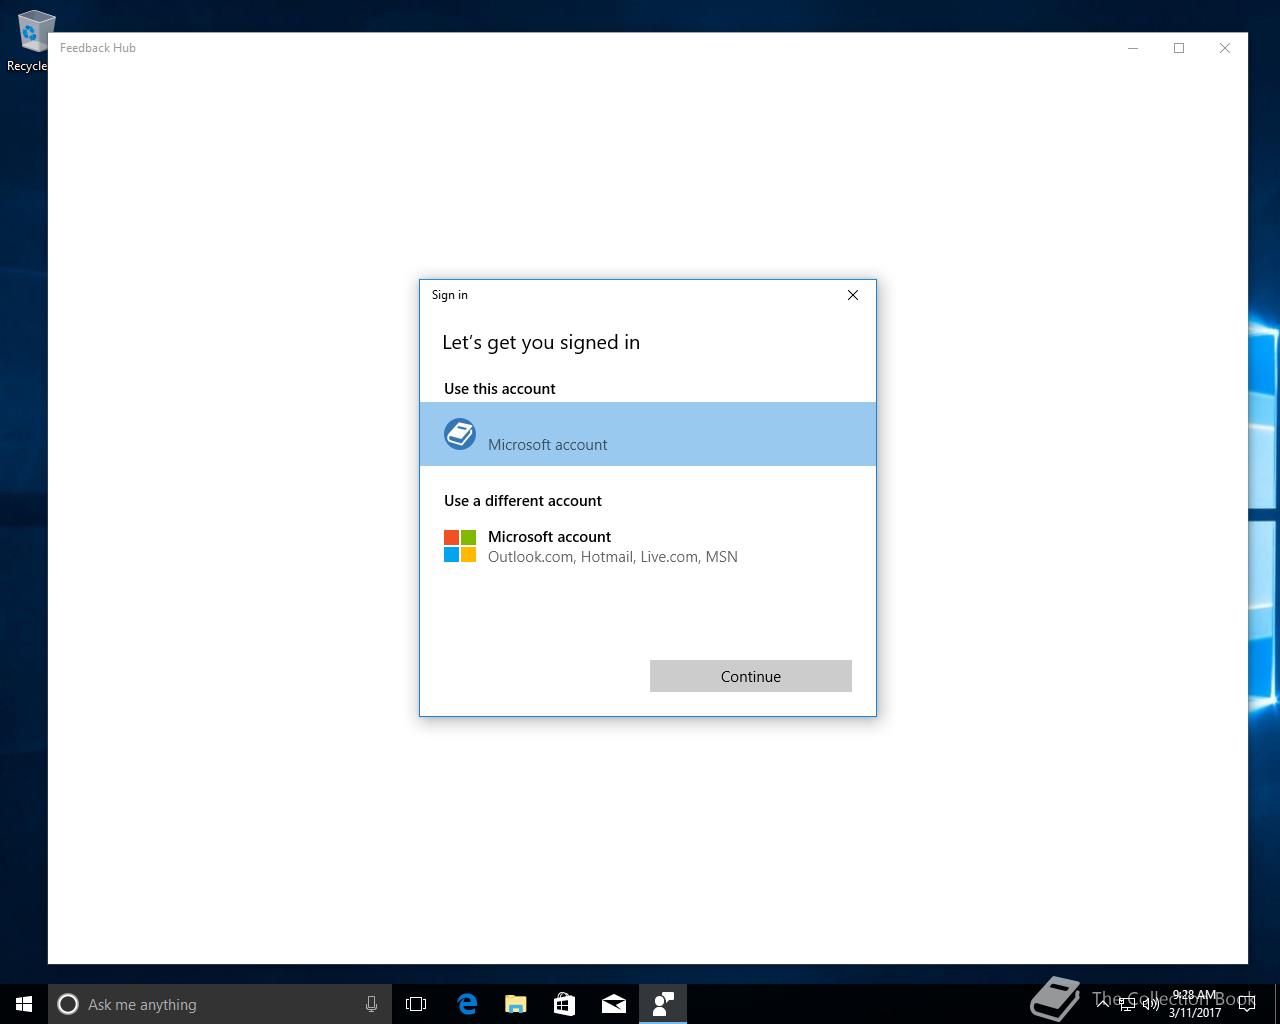Viewport: 1280px width, 1024px height.
Task: Click the Cortana microphone icon
Action: coord(371,1004)
